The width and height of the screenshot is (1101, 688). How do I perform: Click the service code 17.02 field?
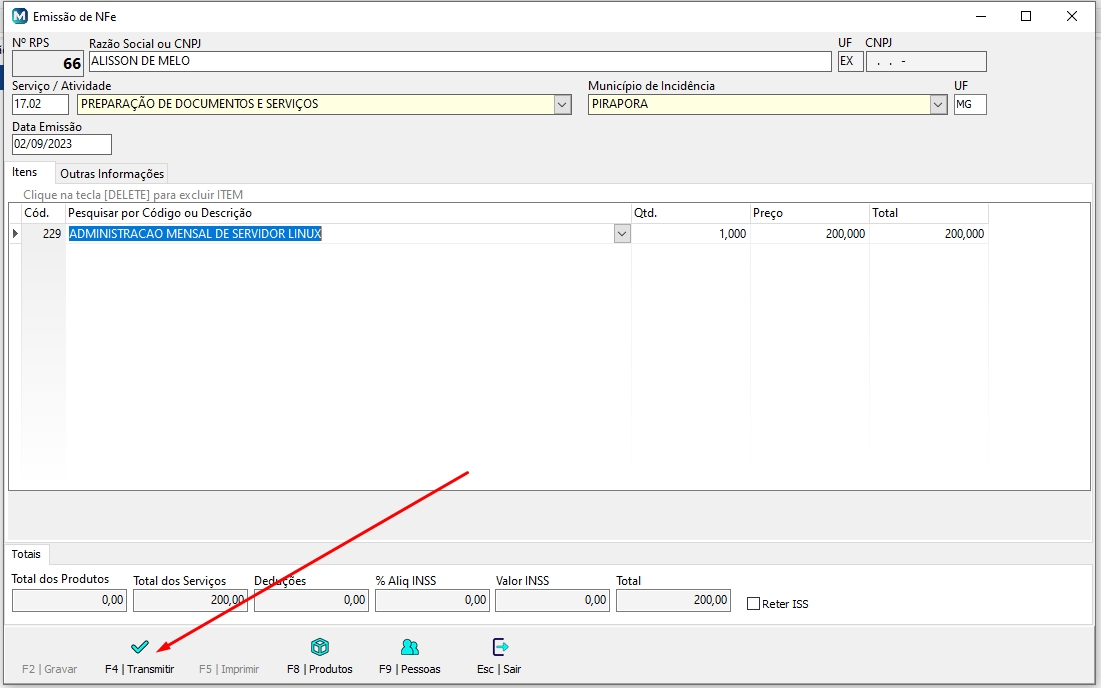(40, 104)
